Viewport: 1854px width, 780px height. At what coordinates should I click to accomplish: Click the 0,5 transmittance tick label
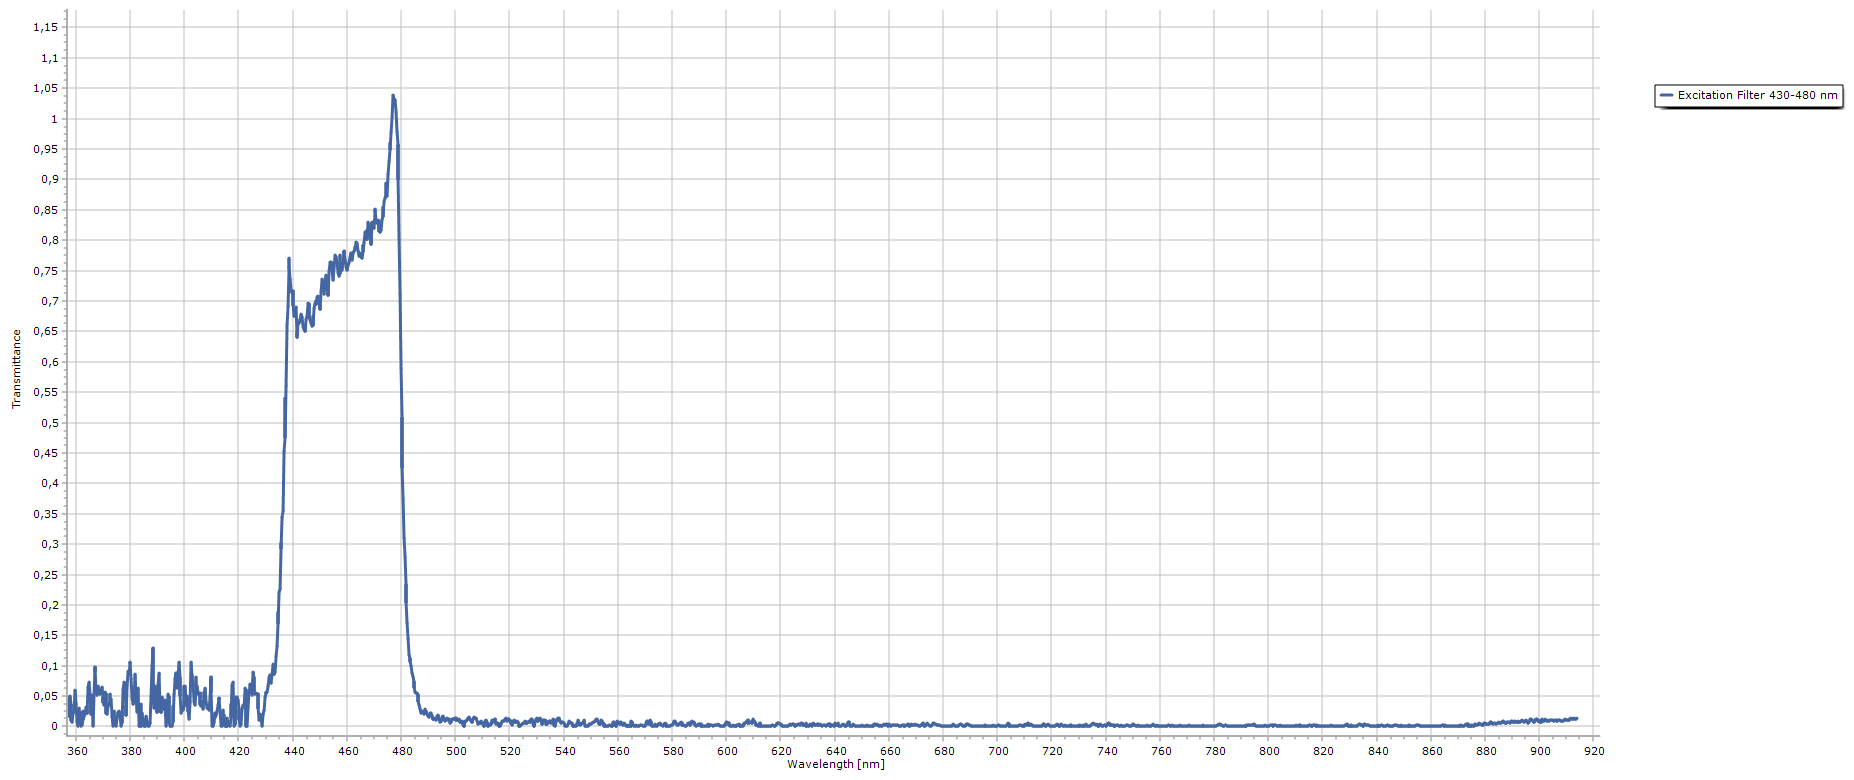50,423
